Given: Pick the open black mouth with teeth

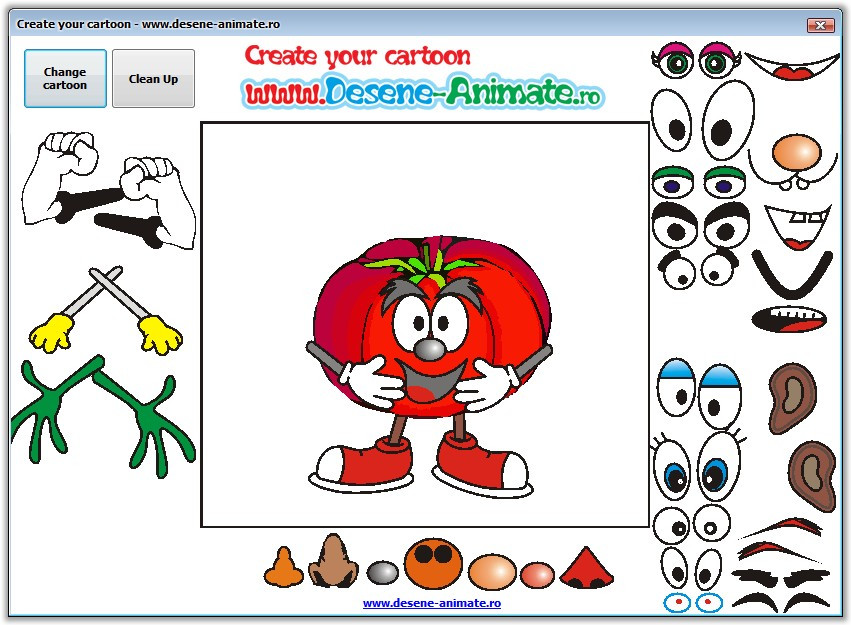Looking at the screenshot, I should 790,320.
